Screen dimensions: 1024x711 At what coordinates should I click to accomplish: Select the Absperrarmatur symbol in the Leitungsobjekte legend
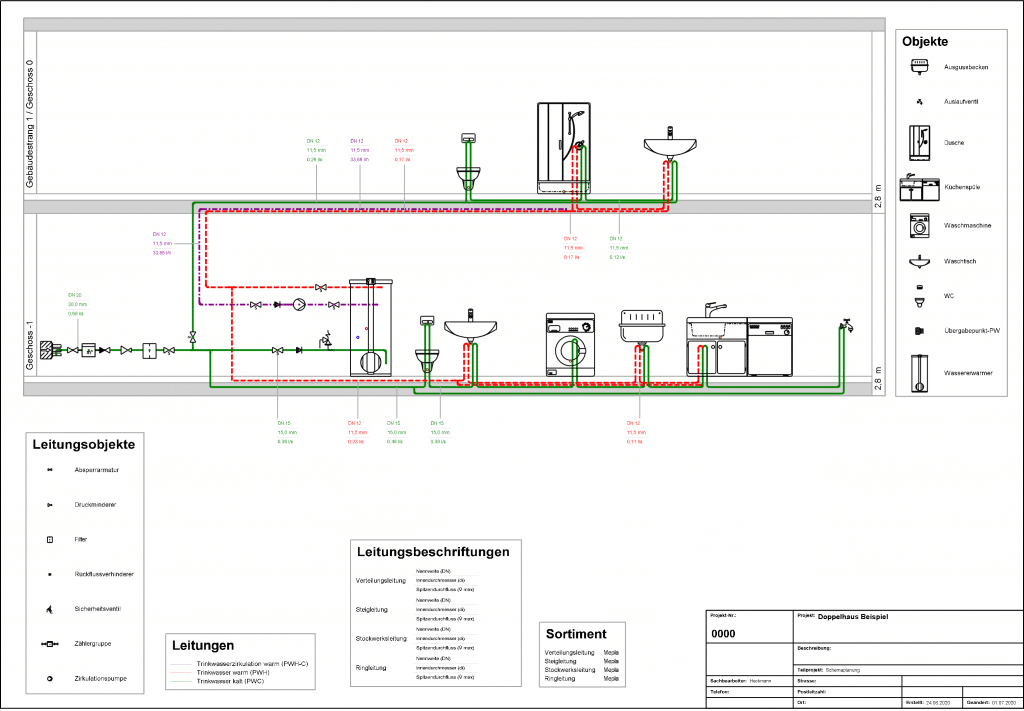[x=50, y=470]
